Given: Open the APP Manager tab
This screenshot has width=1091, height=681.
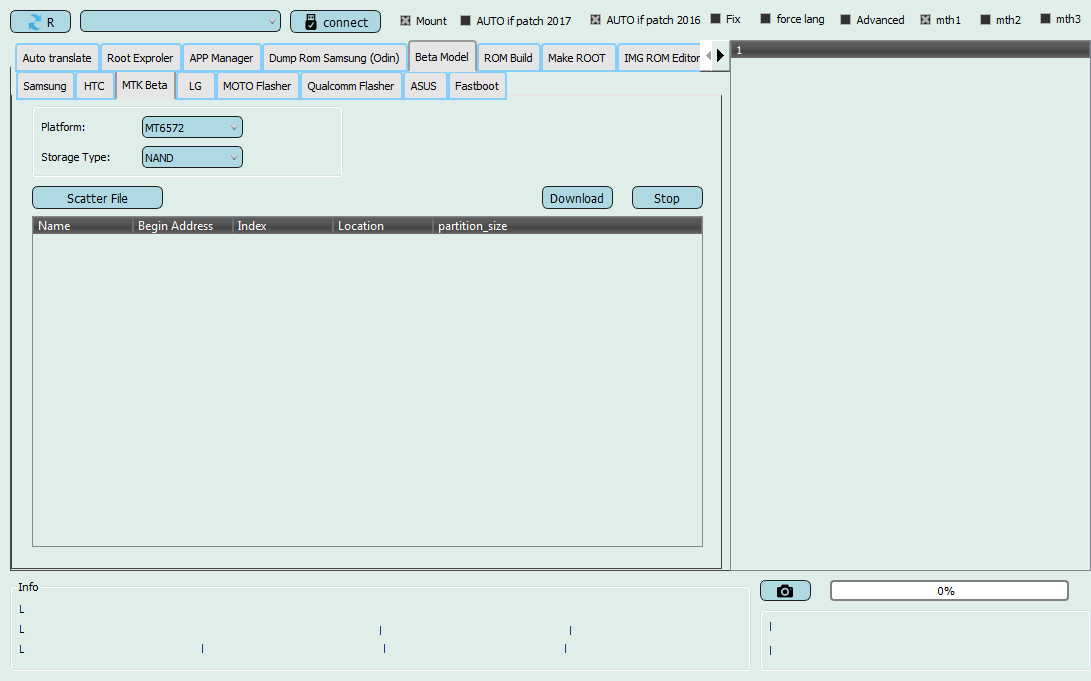Looking at the screenshot, I should tap(221, 58).
